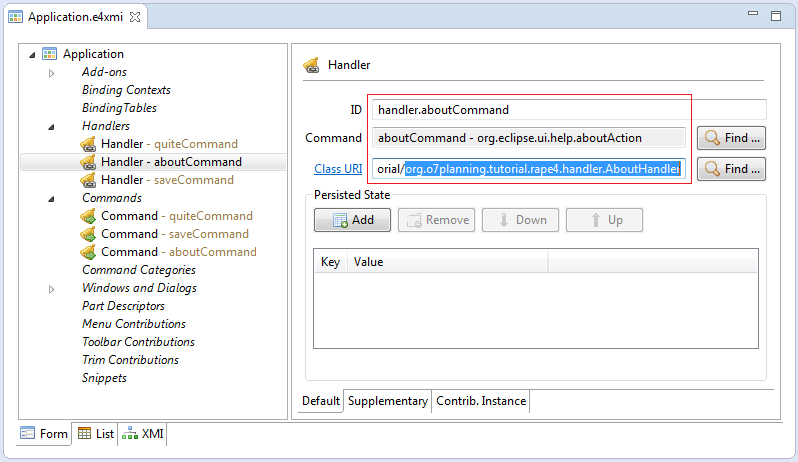Open the Contrib. Instance tab

click(481, 401)
